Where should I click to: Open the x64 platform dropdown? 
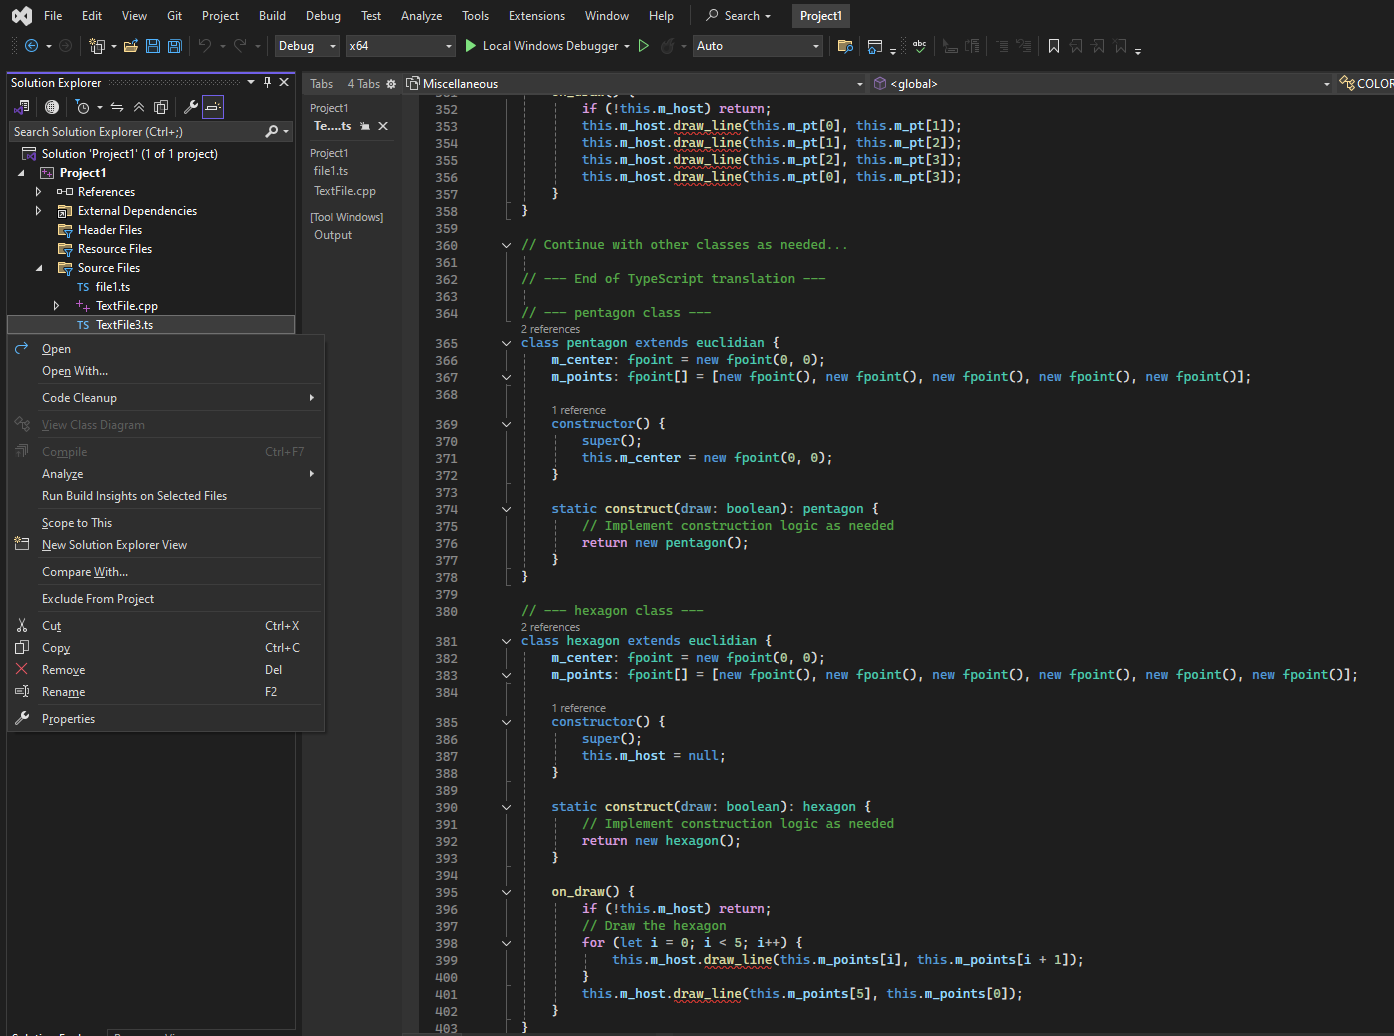(400, 46)
